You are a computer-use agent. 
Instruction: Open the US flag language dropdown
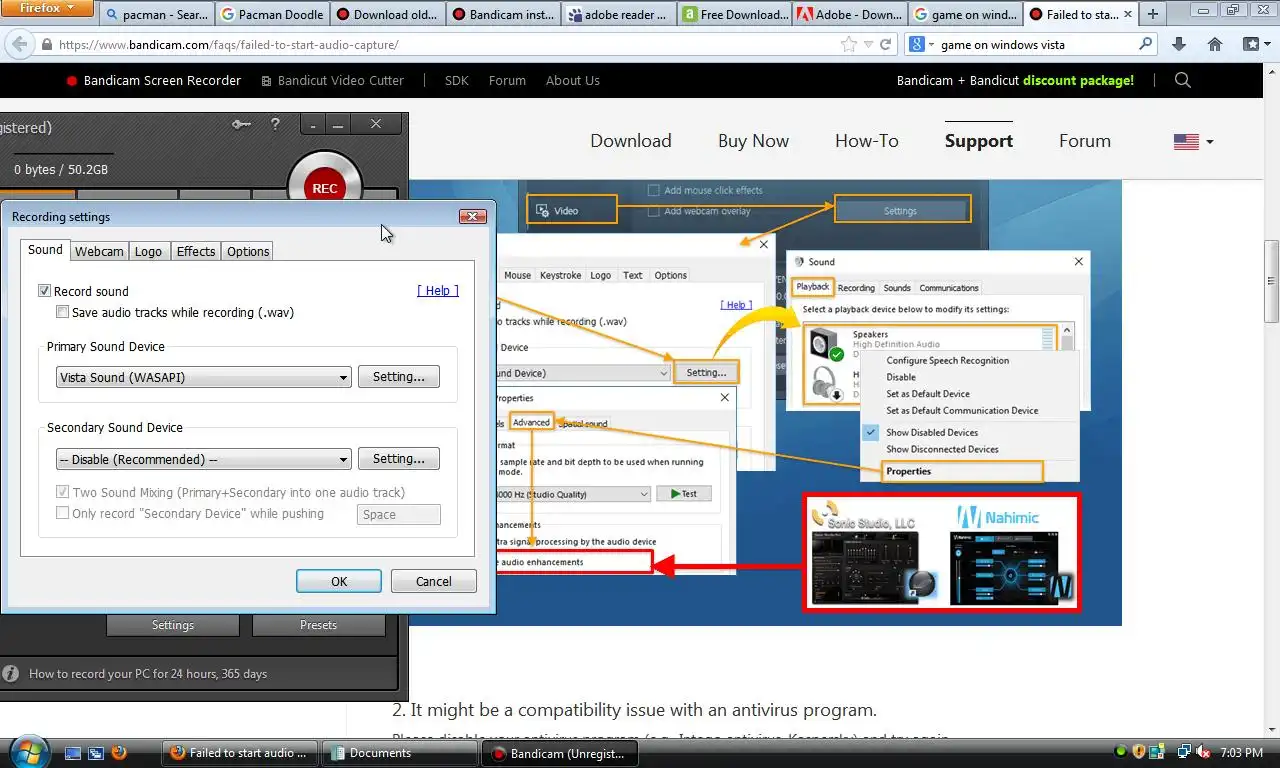pos(1193,142)
